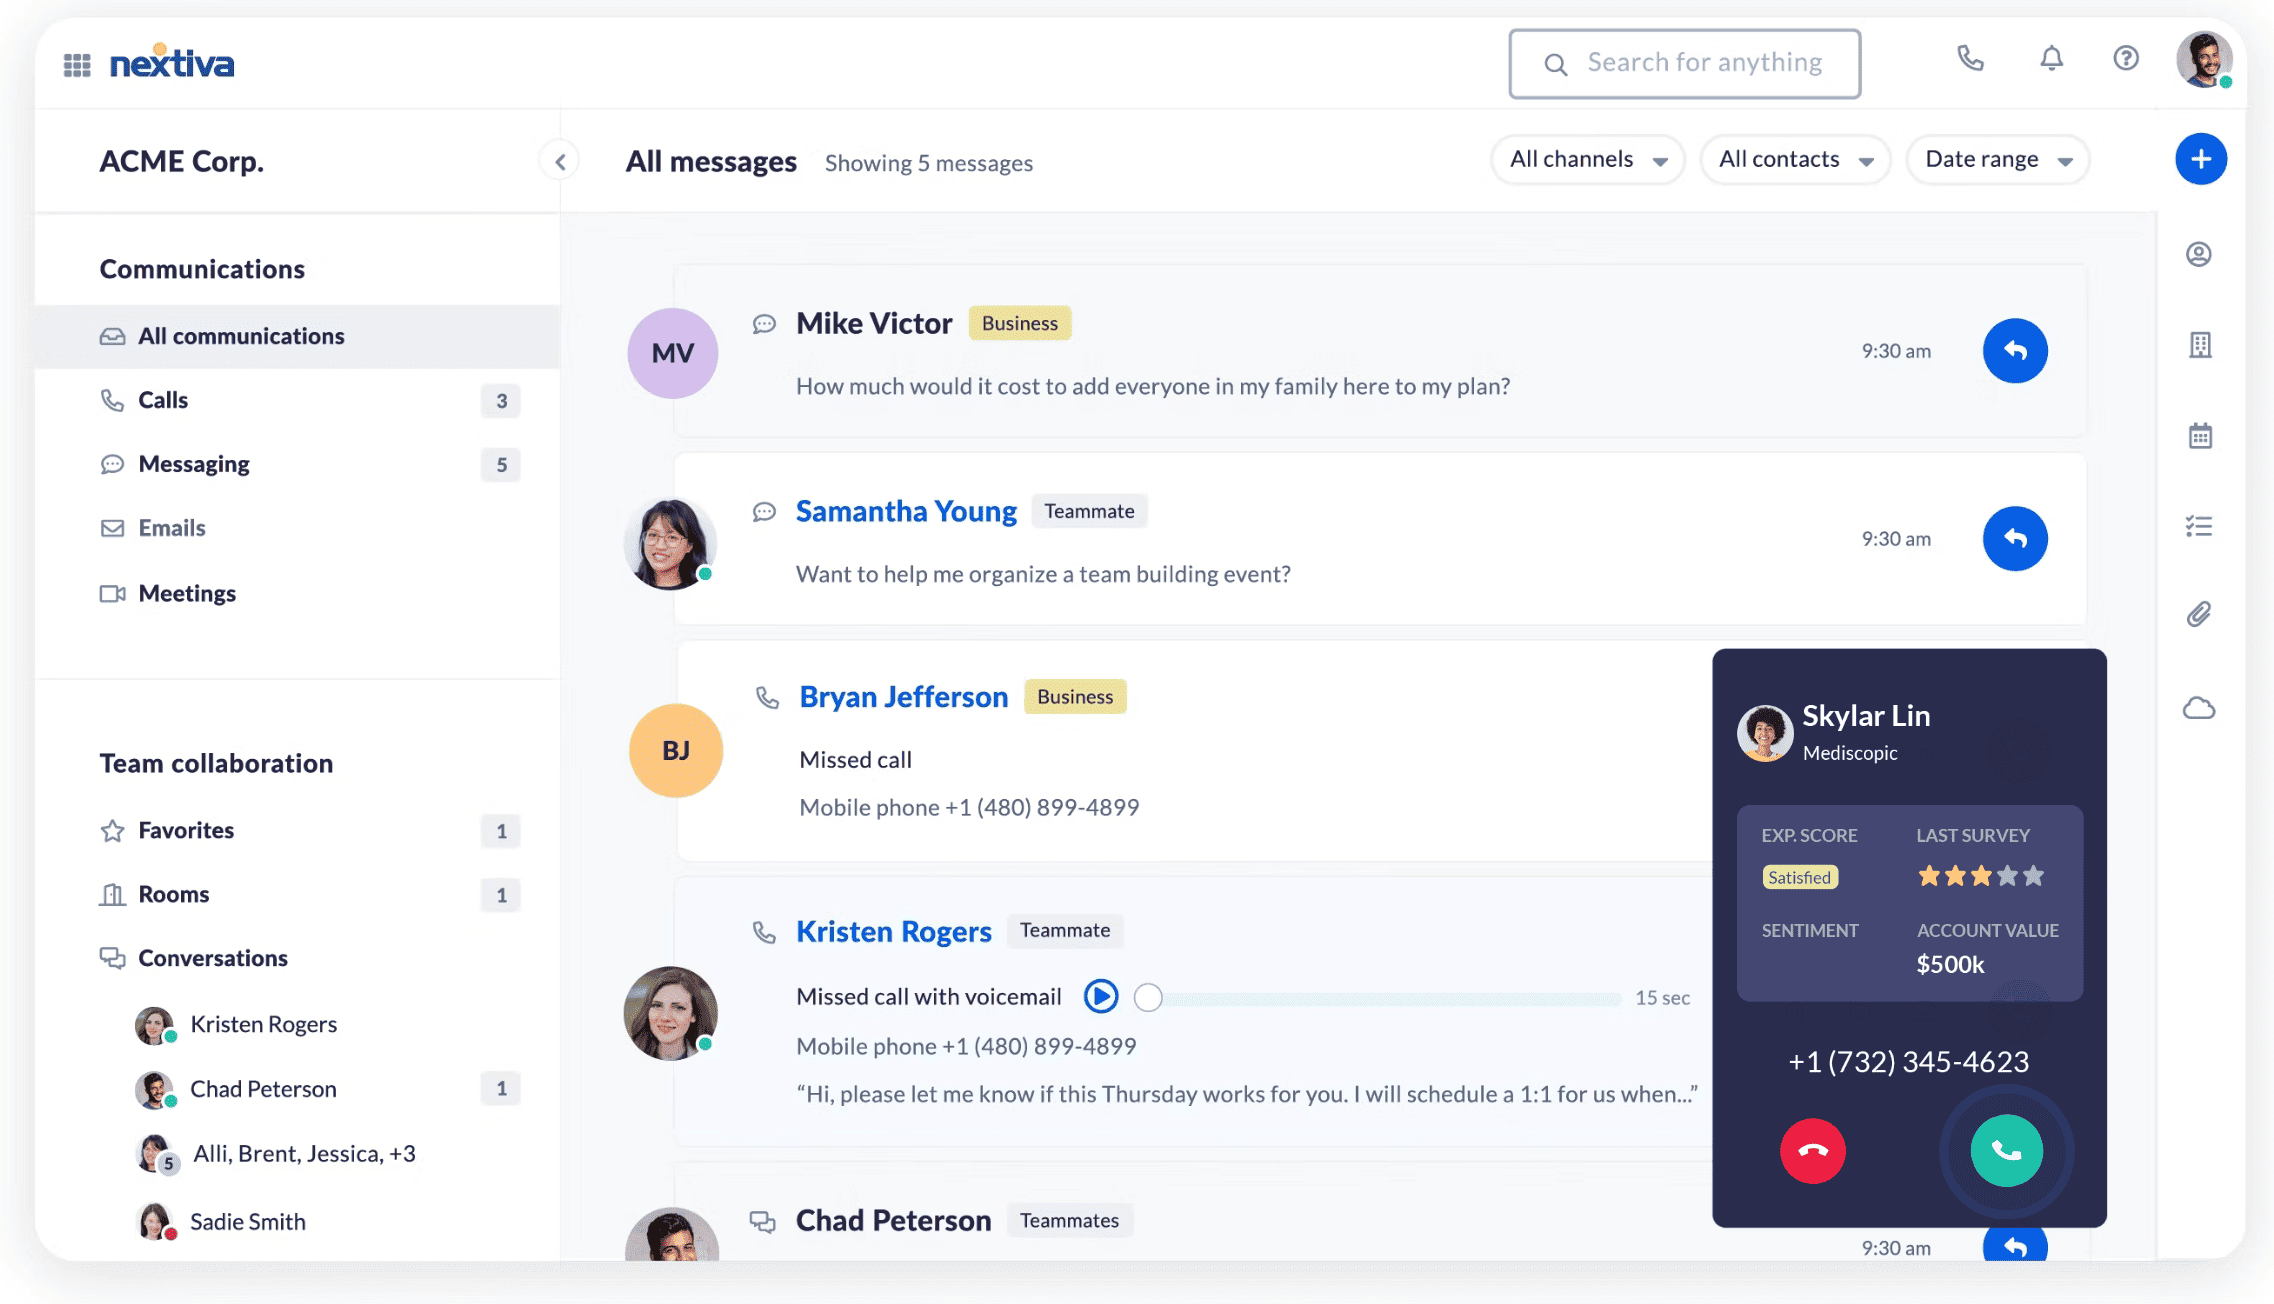Click the satisfaction score star rating for Skylar Lin

pos(1976,873)
